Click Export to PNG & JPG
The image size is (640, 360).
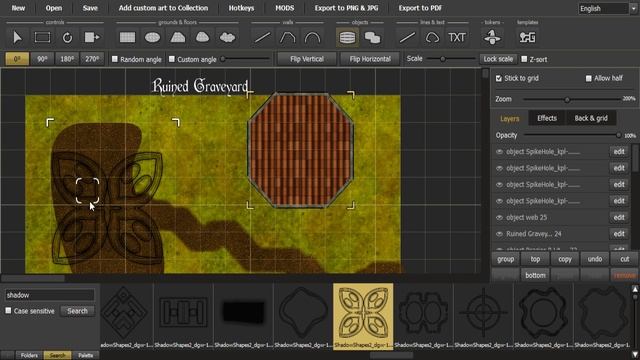coord(346,8)
